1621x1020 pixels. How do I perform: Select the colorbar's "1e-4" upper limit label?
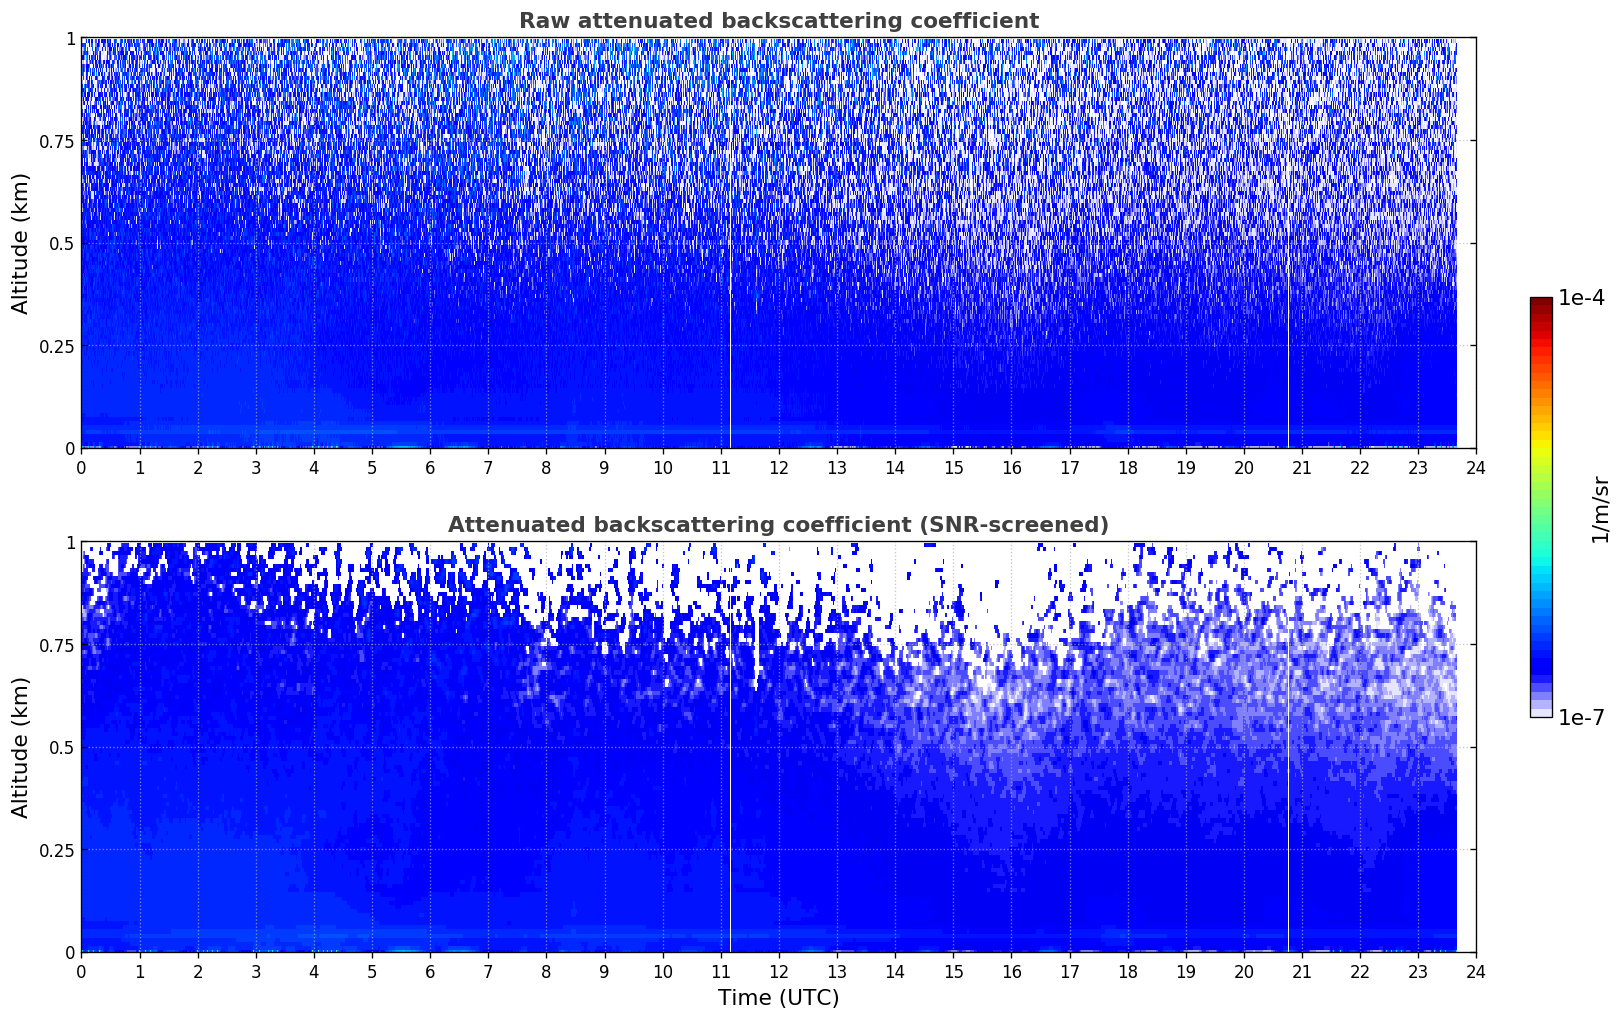(1581, 298)
